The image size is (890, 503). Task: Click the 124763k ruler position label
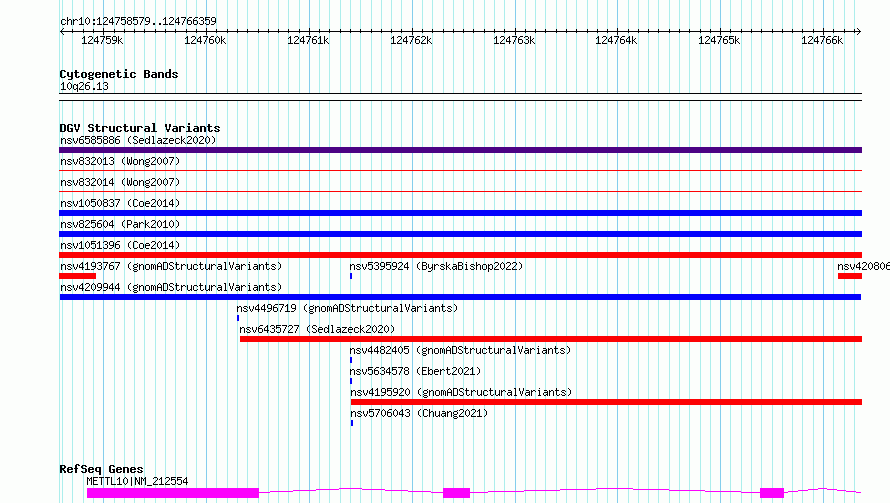514,40
